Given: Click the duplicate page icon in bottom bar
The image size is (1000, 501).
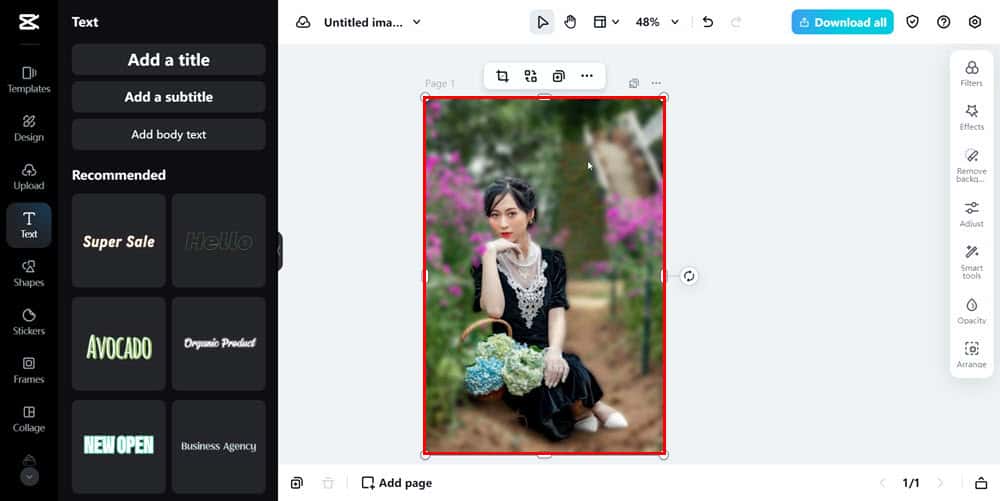Looking at the screenshot, I should tap(297, 483).
